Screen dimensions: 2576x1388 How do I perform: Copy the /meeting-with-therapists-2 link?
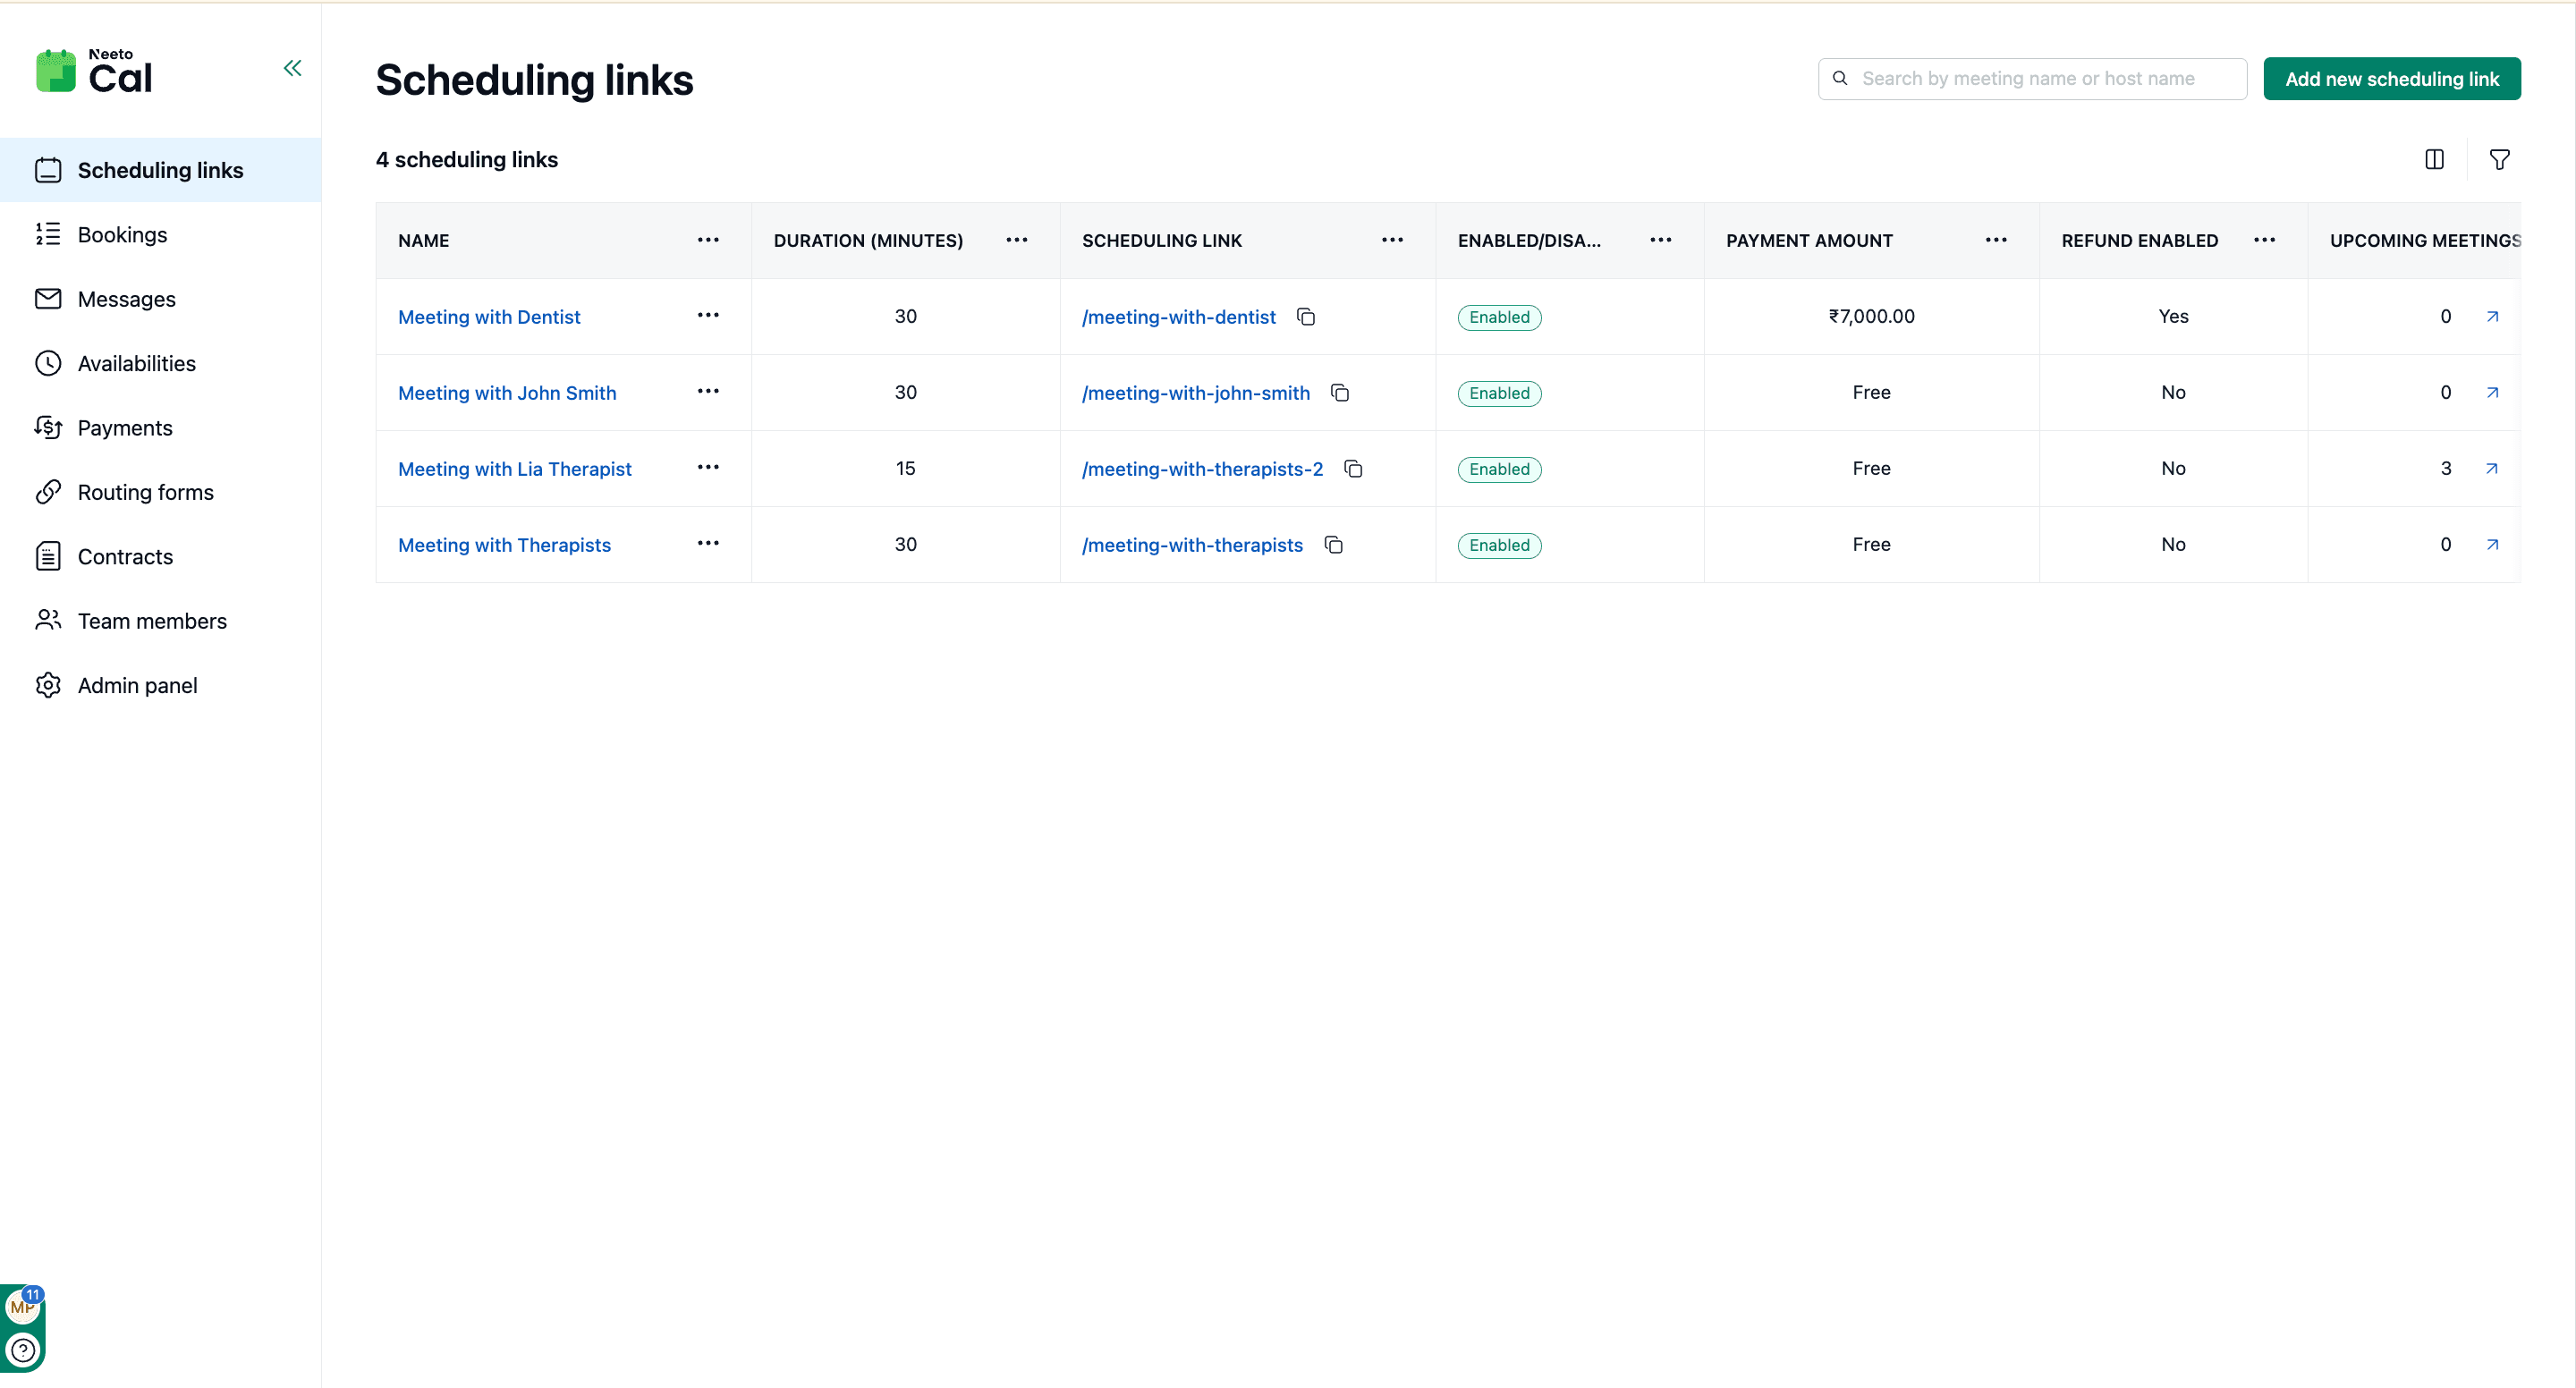point(1353,469)
